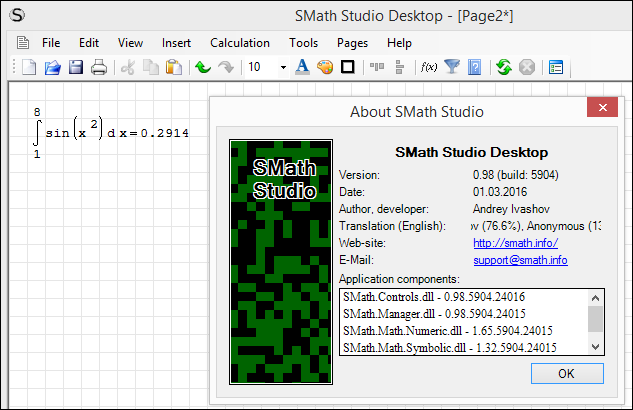
Task: Open a file with the folder icon
Action: click(x=52, y=68)
